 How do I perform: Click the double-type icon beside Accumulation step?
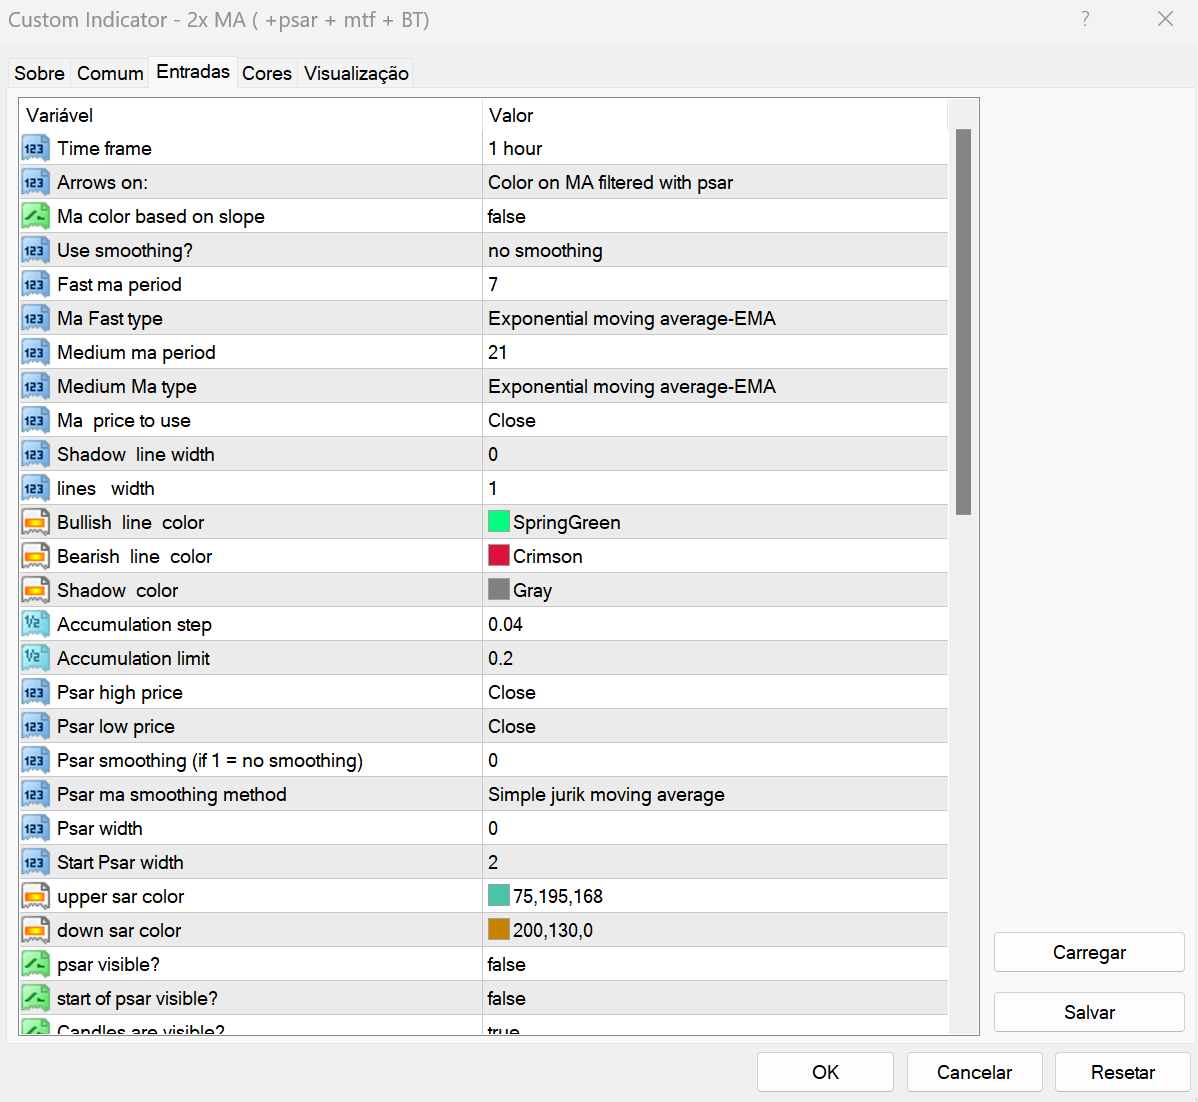point(35,625)
